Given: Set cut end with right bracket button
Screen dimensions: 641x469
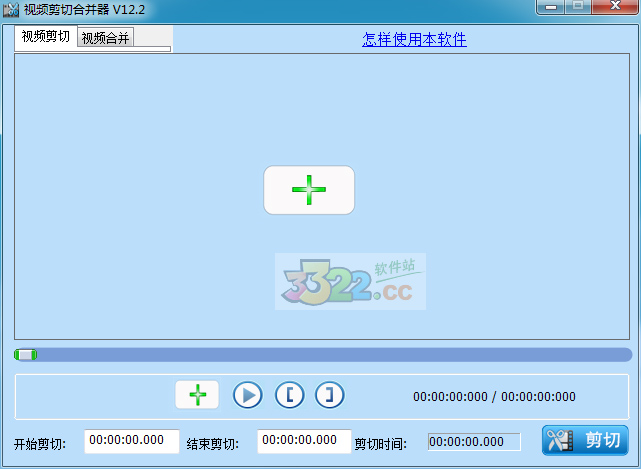Looking at the screenshot, I should (x=329, y=395).
